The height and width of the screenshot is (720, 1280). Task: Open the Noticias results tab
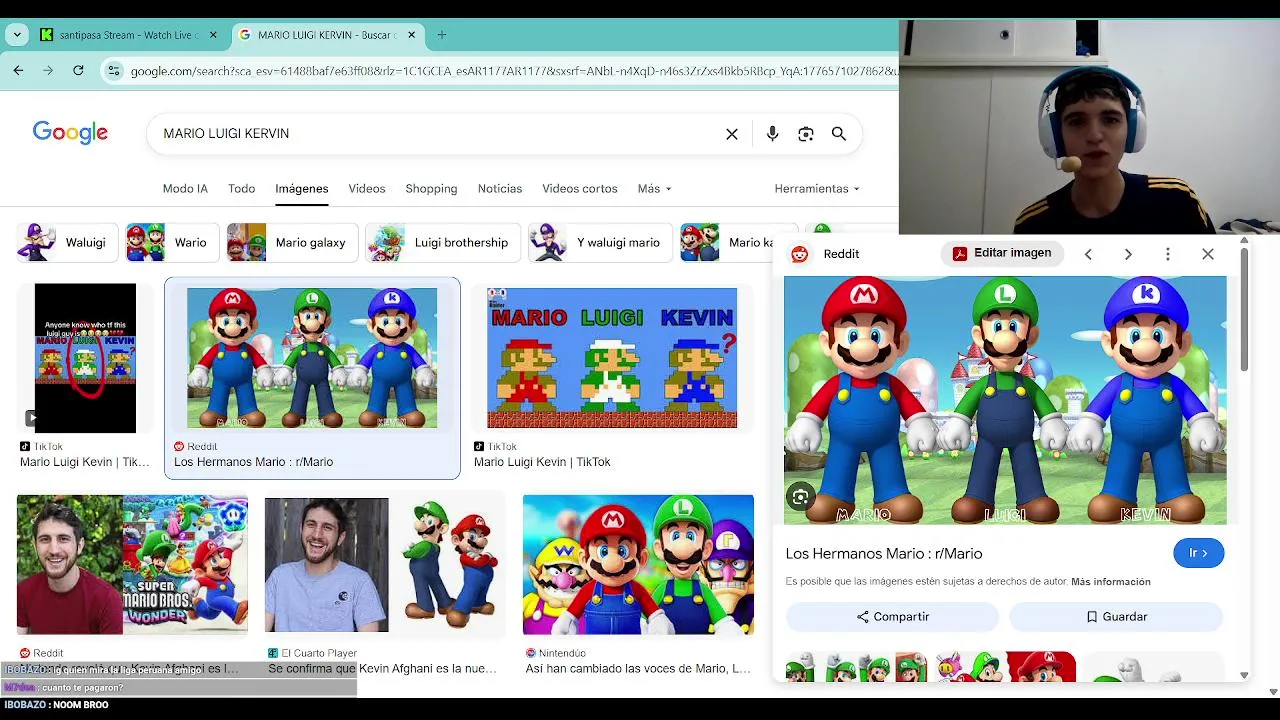coord(500,188)
